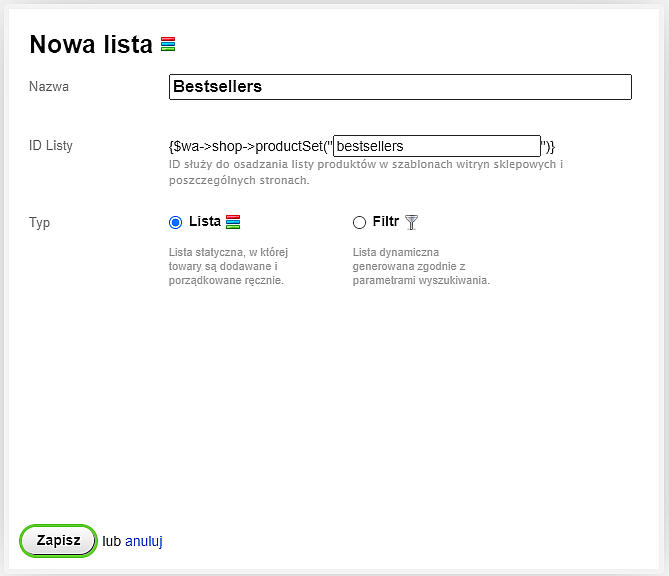This screenshot has width=669, height=576.
Task: Click the Nazwa field label
Action: coord(49,87)
